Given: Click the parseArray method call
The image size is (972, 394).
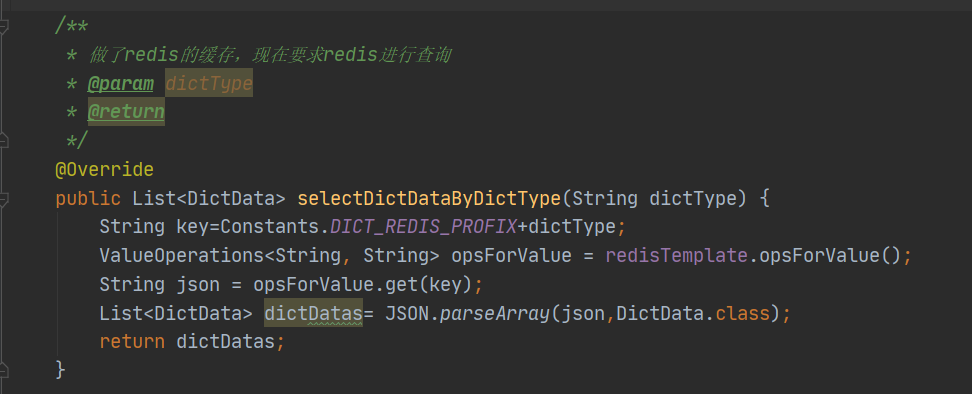Looking at the screenshot, I should point(495,313).
